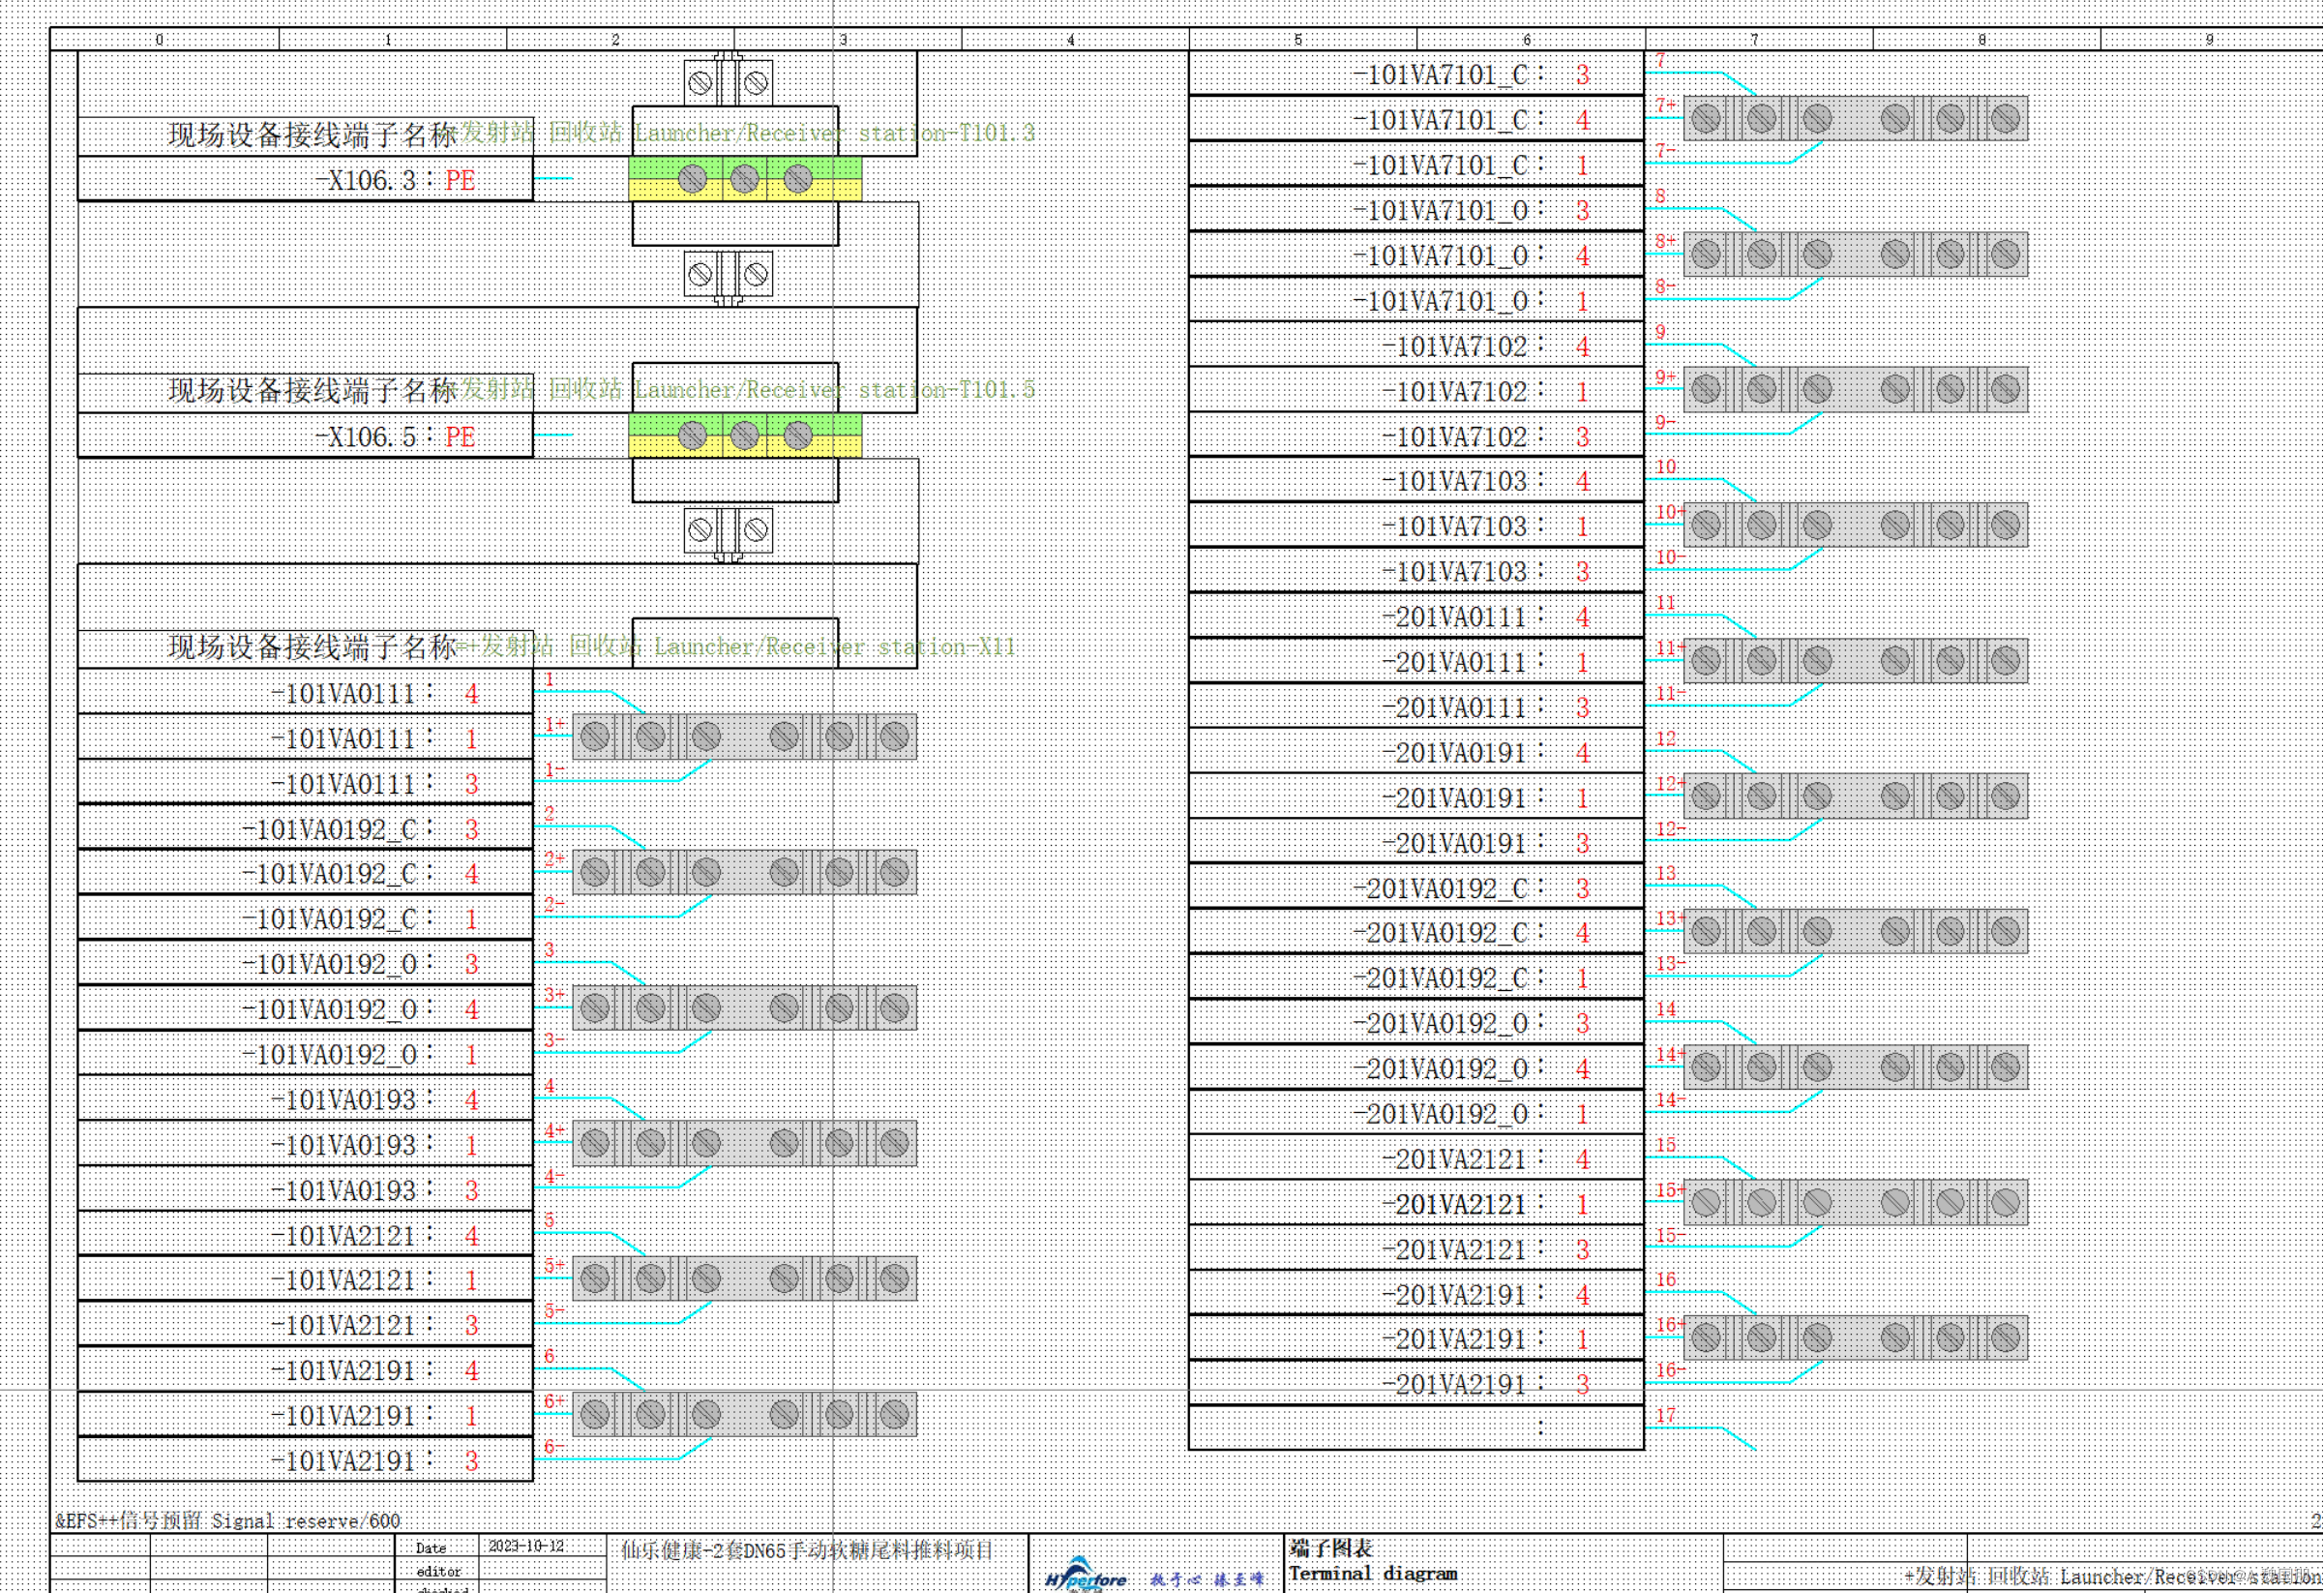This screenshot has width=2324, height=1593.
Task: Select the red wire label 10+
Action: click(x=1668, y=512)
